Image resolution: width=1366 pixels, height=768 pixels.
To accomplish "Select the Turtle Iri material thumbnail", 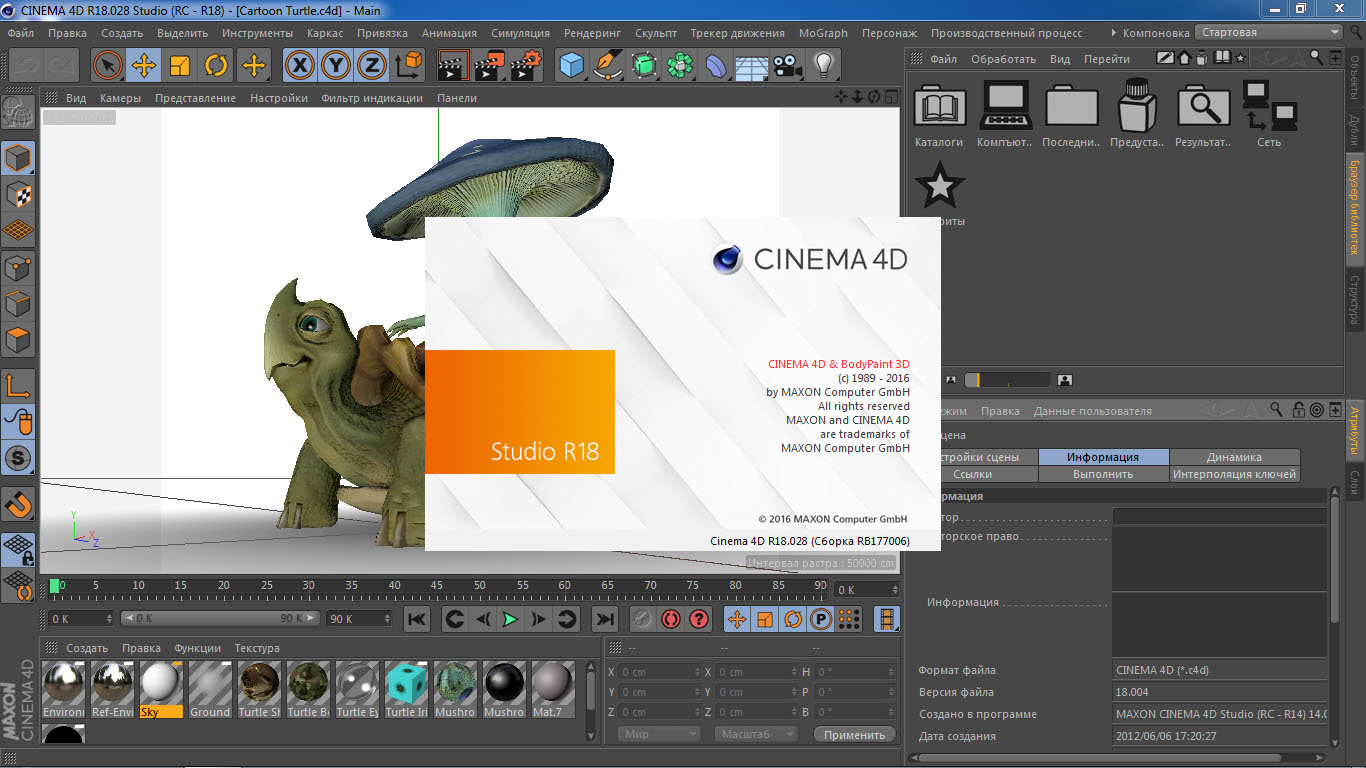I will pyautogui.click(x=406, y=689).
